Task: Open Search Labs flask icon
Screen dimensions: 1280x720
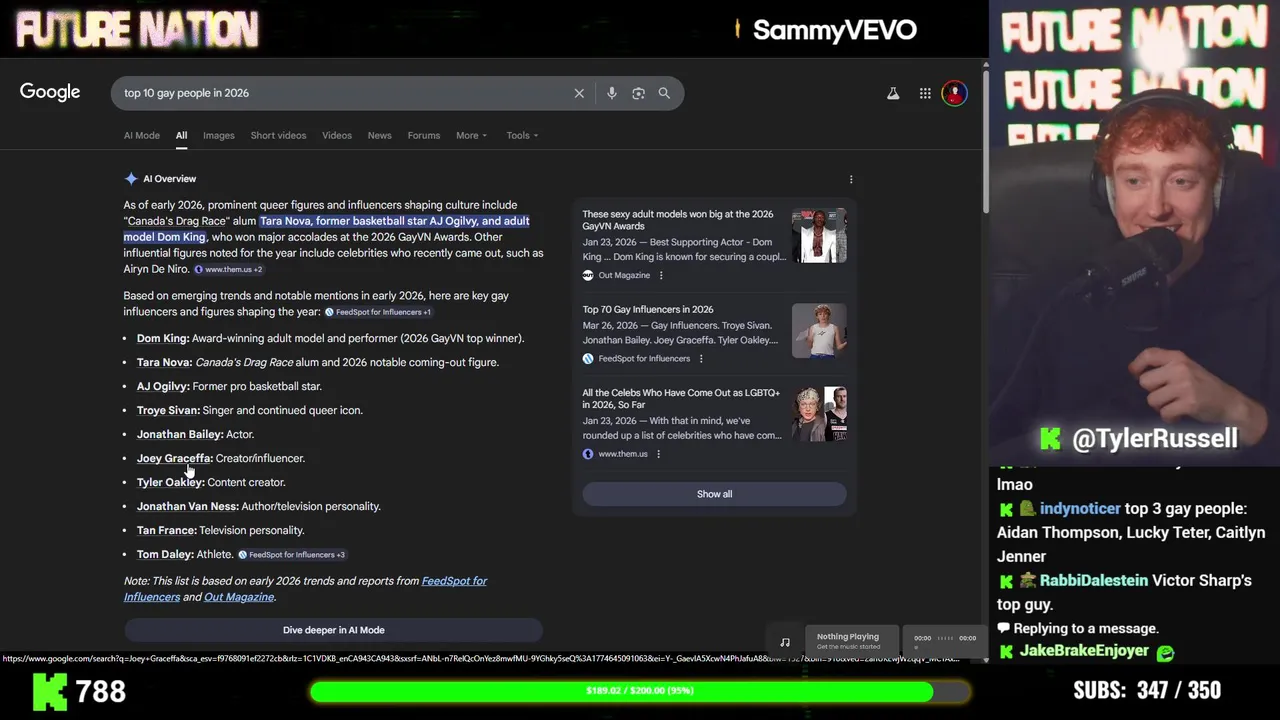Action: point(893,93)
